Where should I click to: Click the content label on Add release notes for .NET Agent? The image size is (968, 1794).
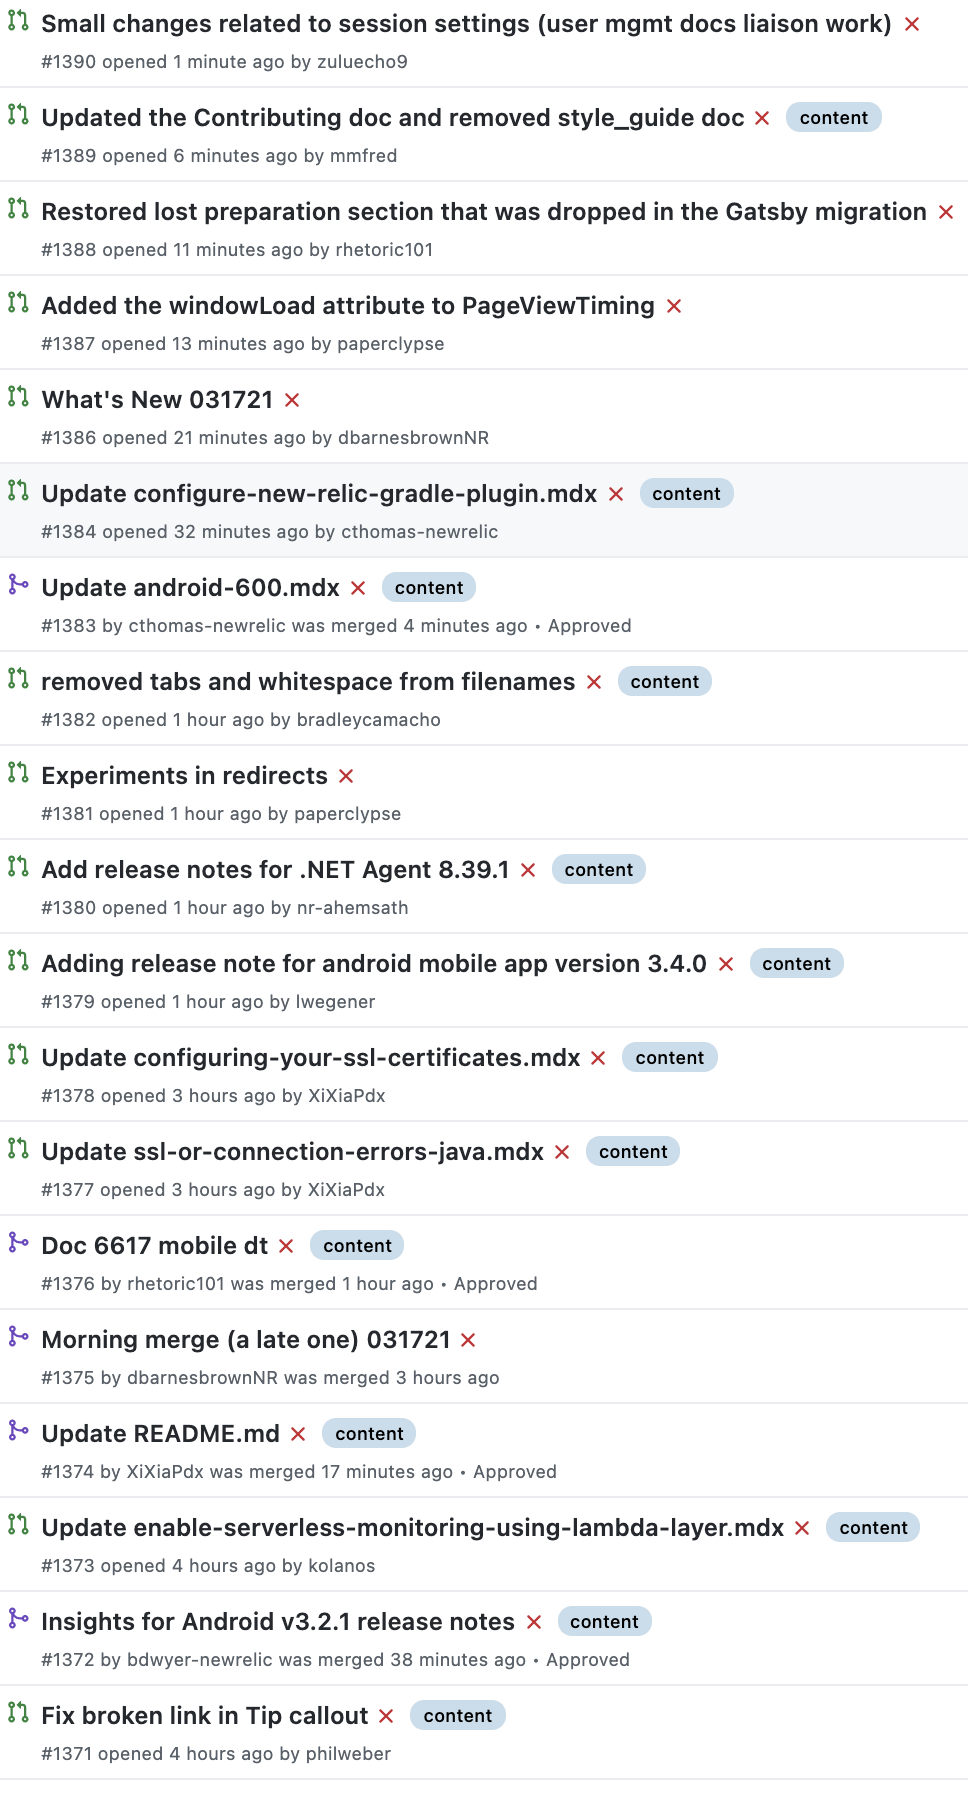coord(598,870)
